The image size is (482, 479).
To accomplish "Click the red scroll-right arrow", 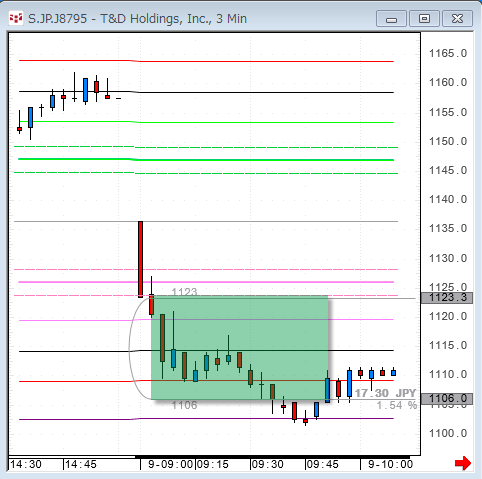I will pos(463,463).
